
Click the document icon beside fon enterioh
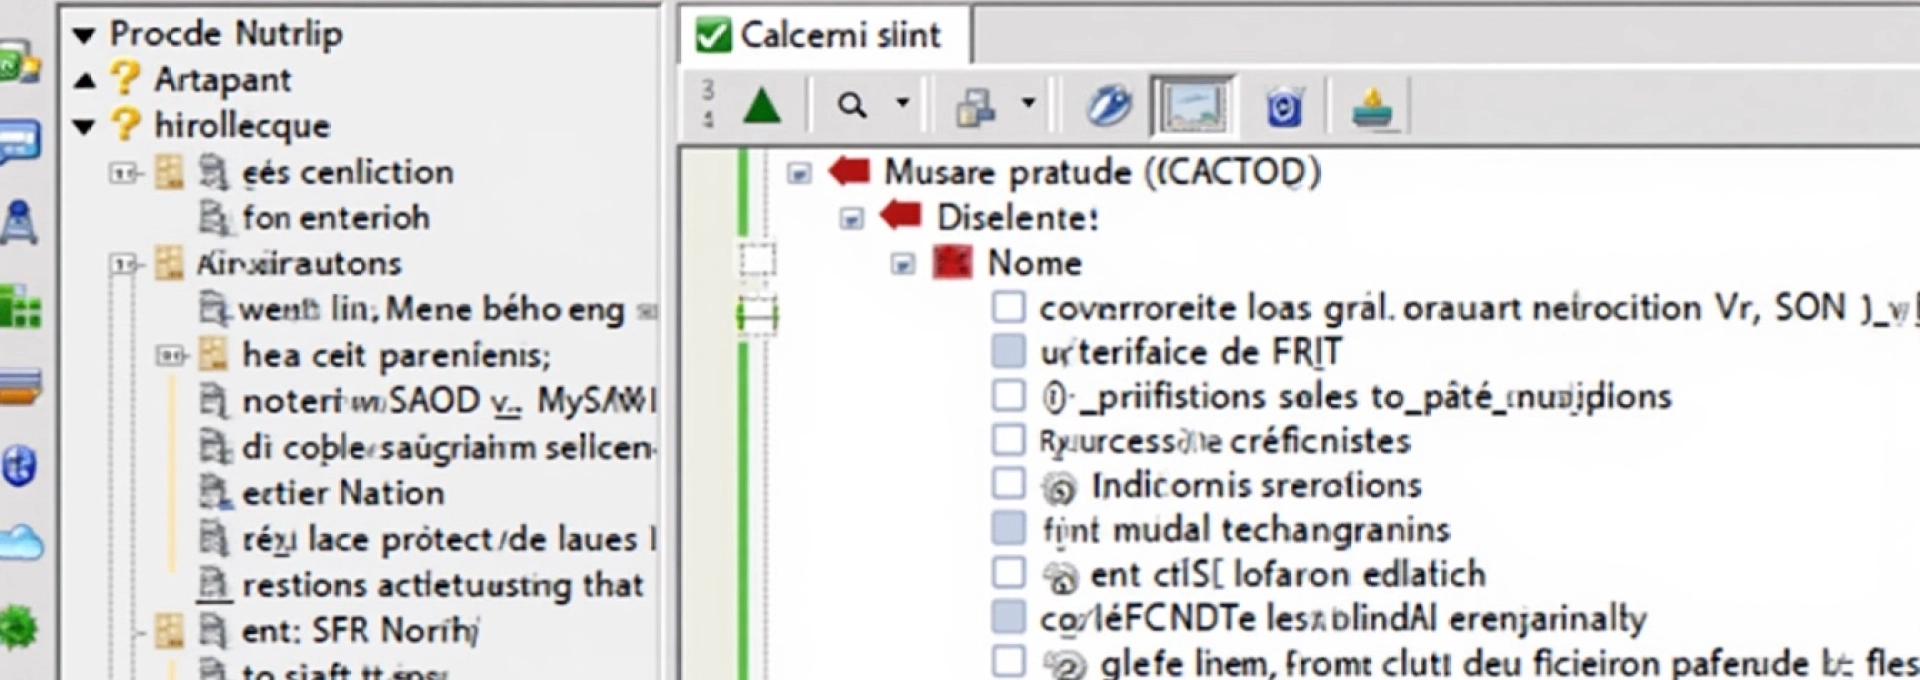(214, 217)
